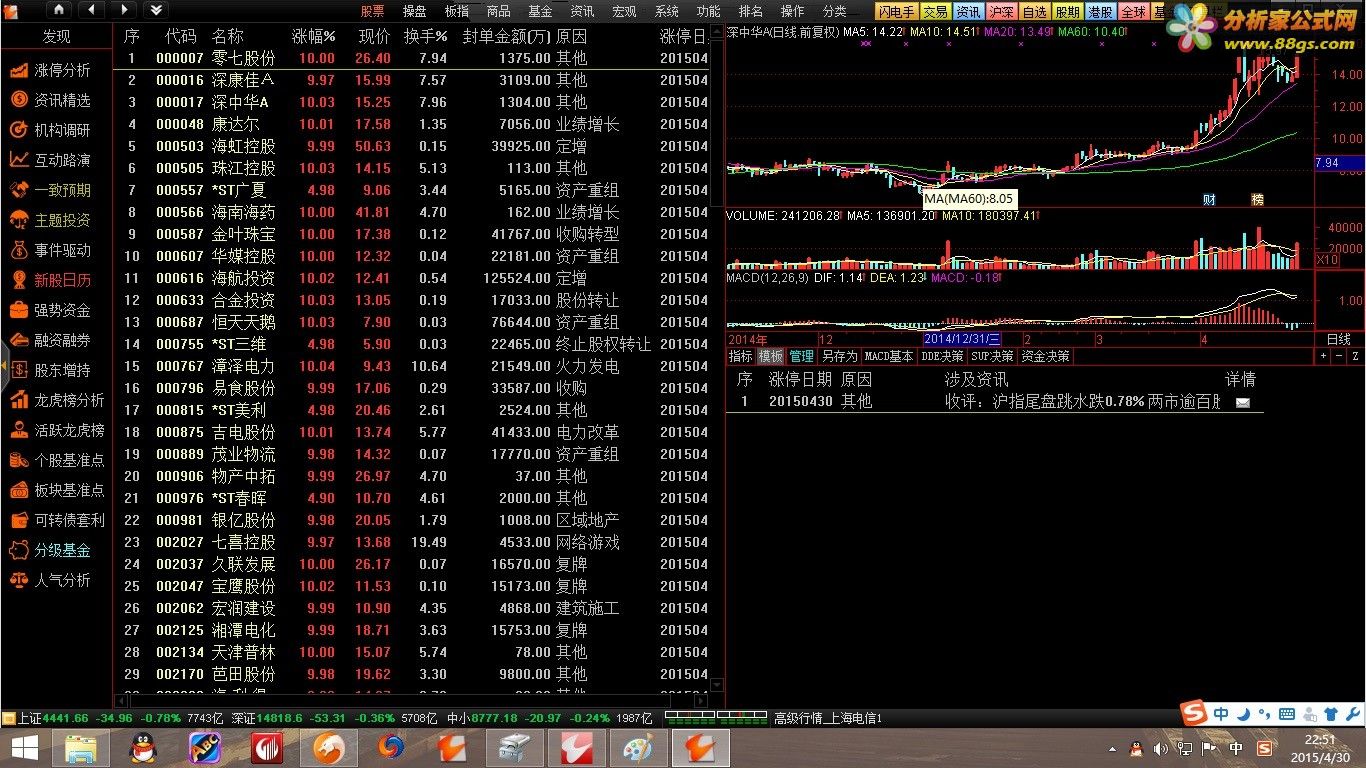Open 强势资金 sidebar item

[50, 310]
